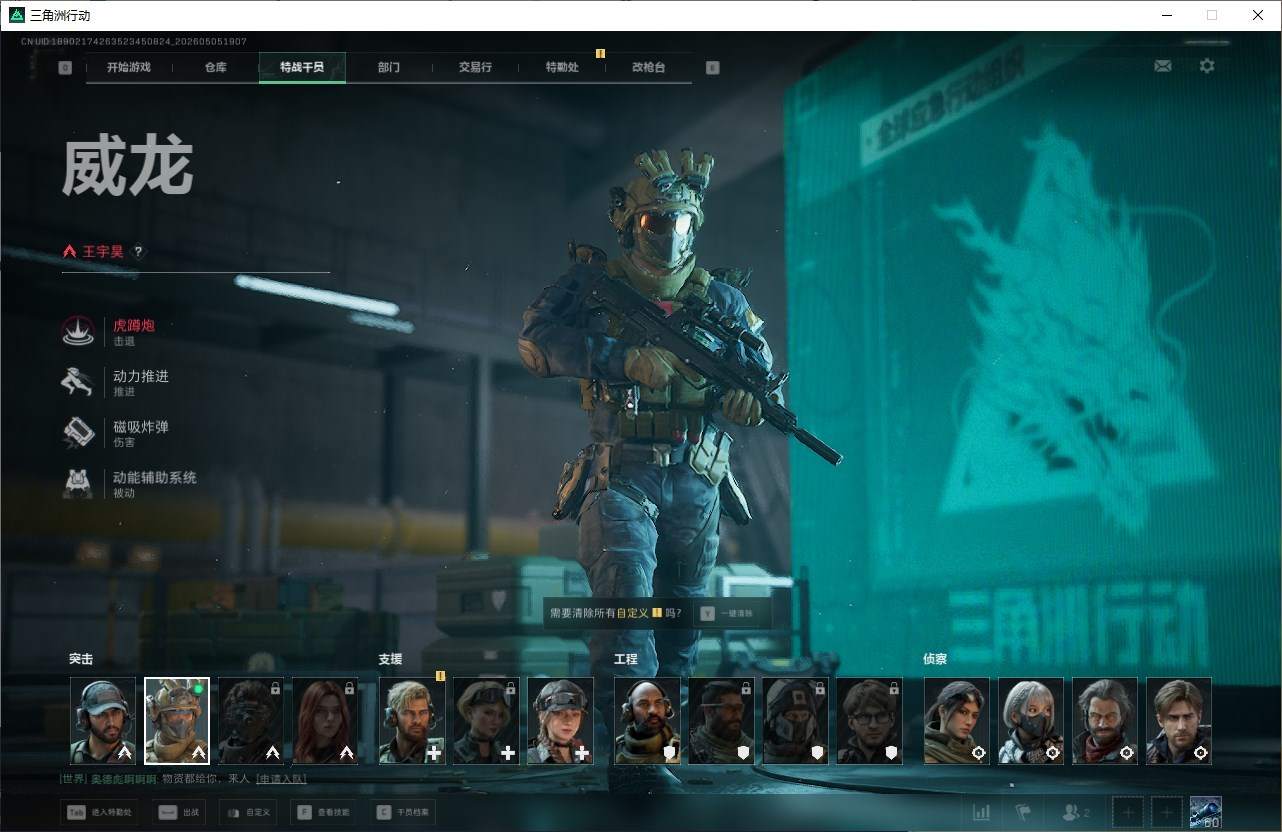The image size is (1282, 832).
Task: Close the 三角洲行动 window
Action: pos(1258,15)
